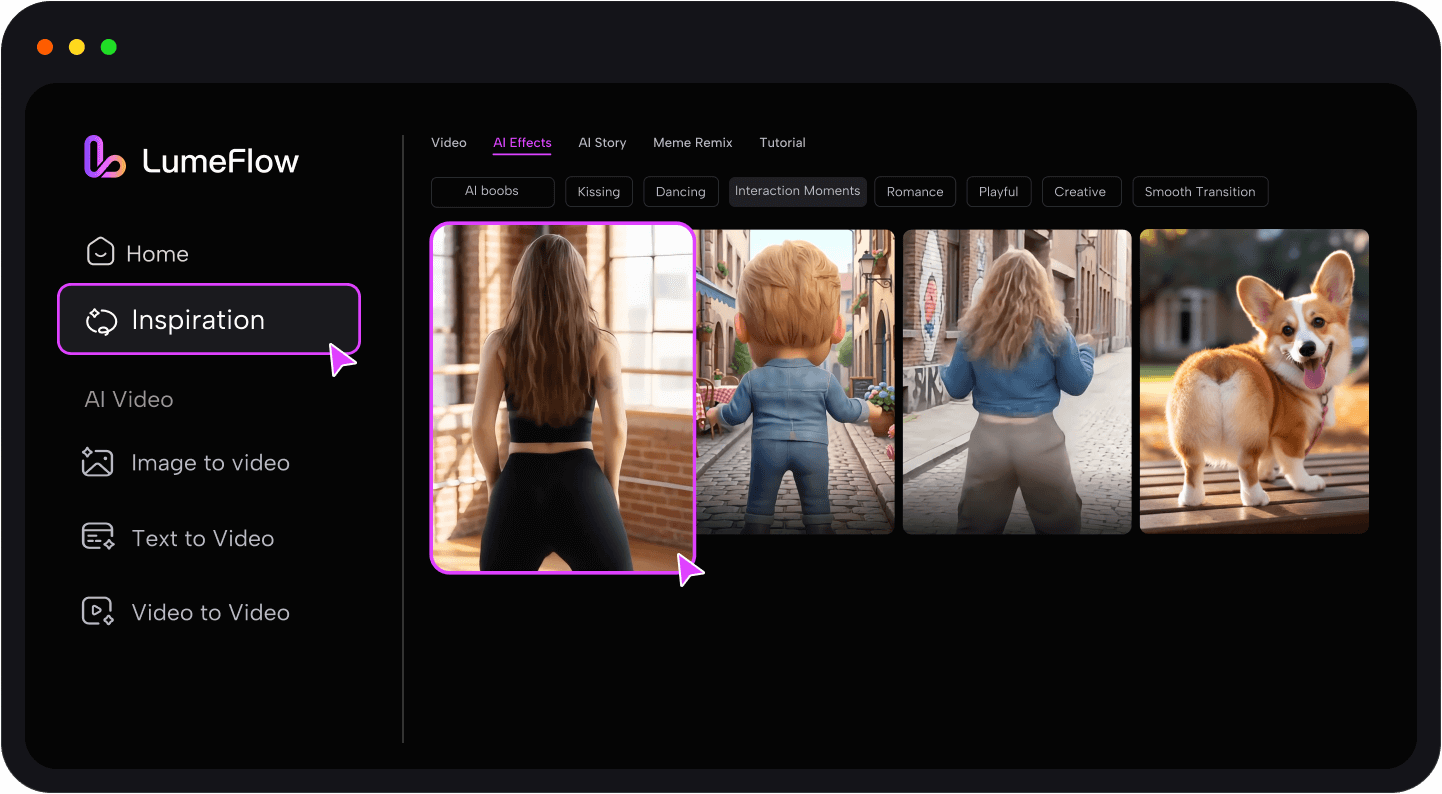Image resolution: width=1442 pixels, height=794 pixels.
Task: Select the Smooth Transition filter
Action: pyautogui.click(x=1199, y=192)
